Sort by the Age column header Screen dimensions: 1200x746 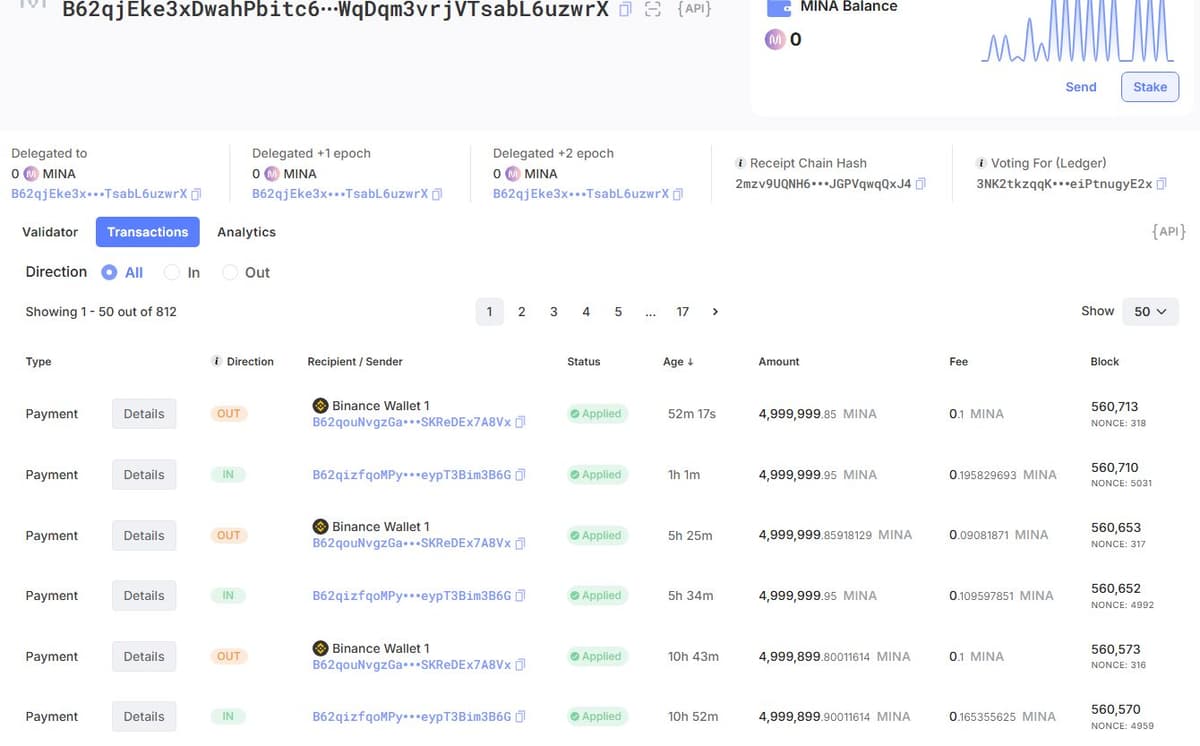[x=678, y=361]
